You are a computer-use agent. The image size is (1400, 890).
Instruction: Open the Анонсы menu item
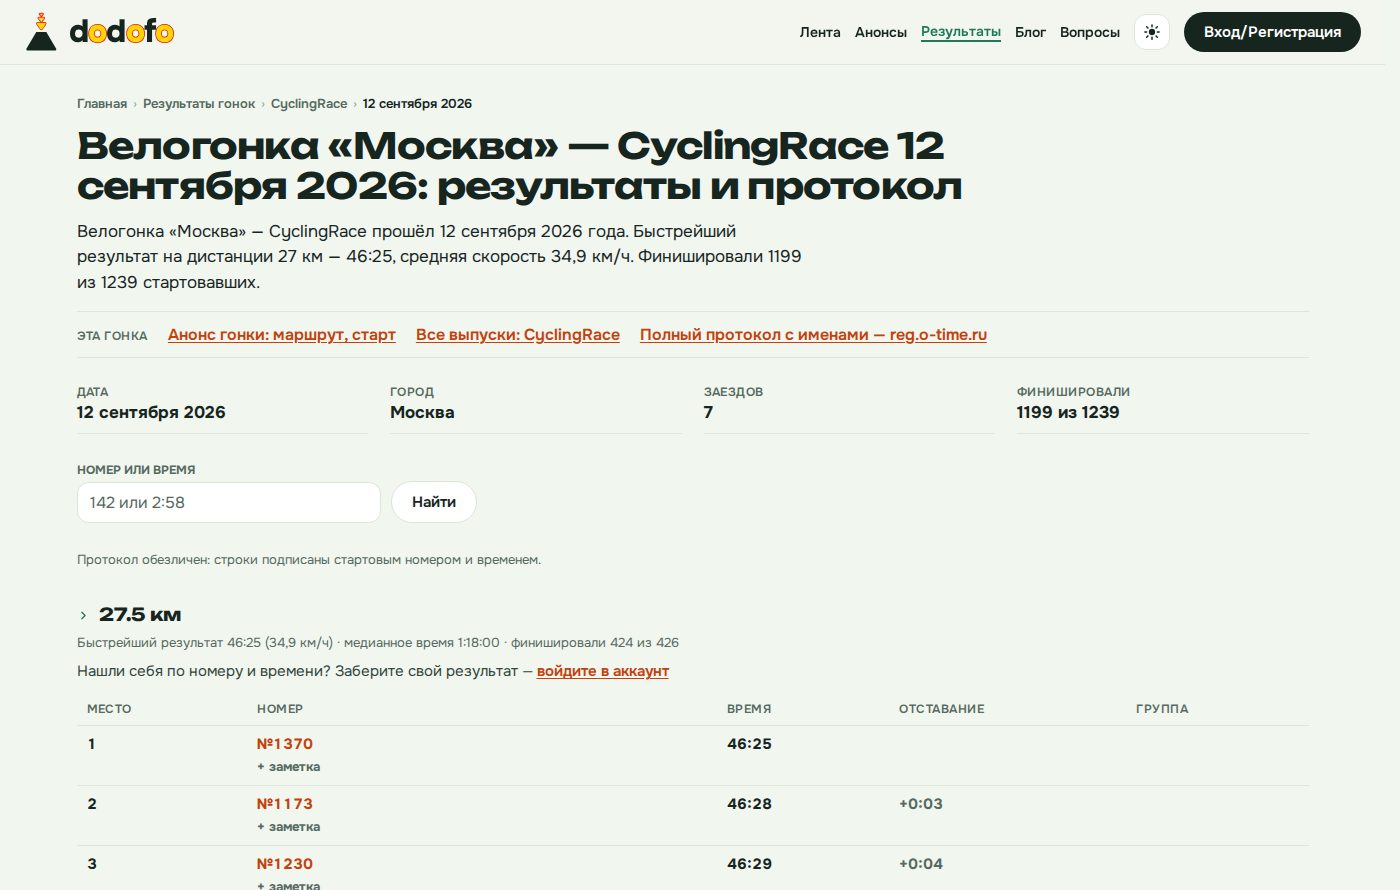tap(881, 32)
